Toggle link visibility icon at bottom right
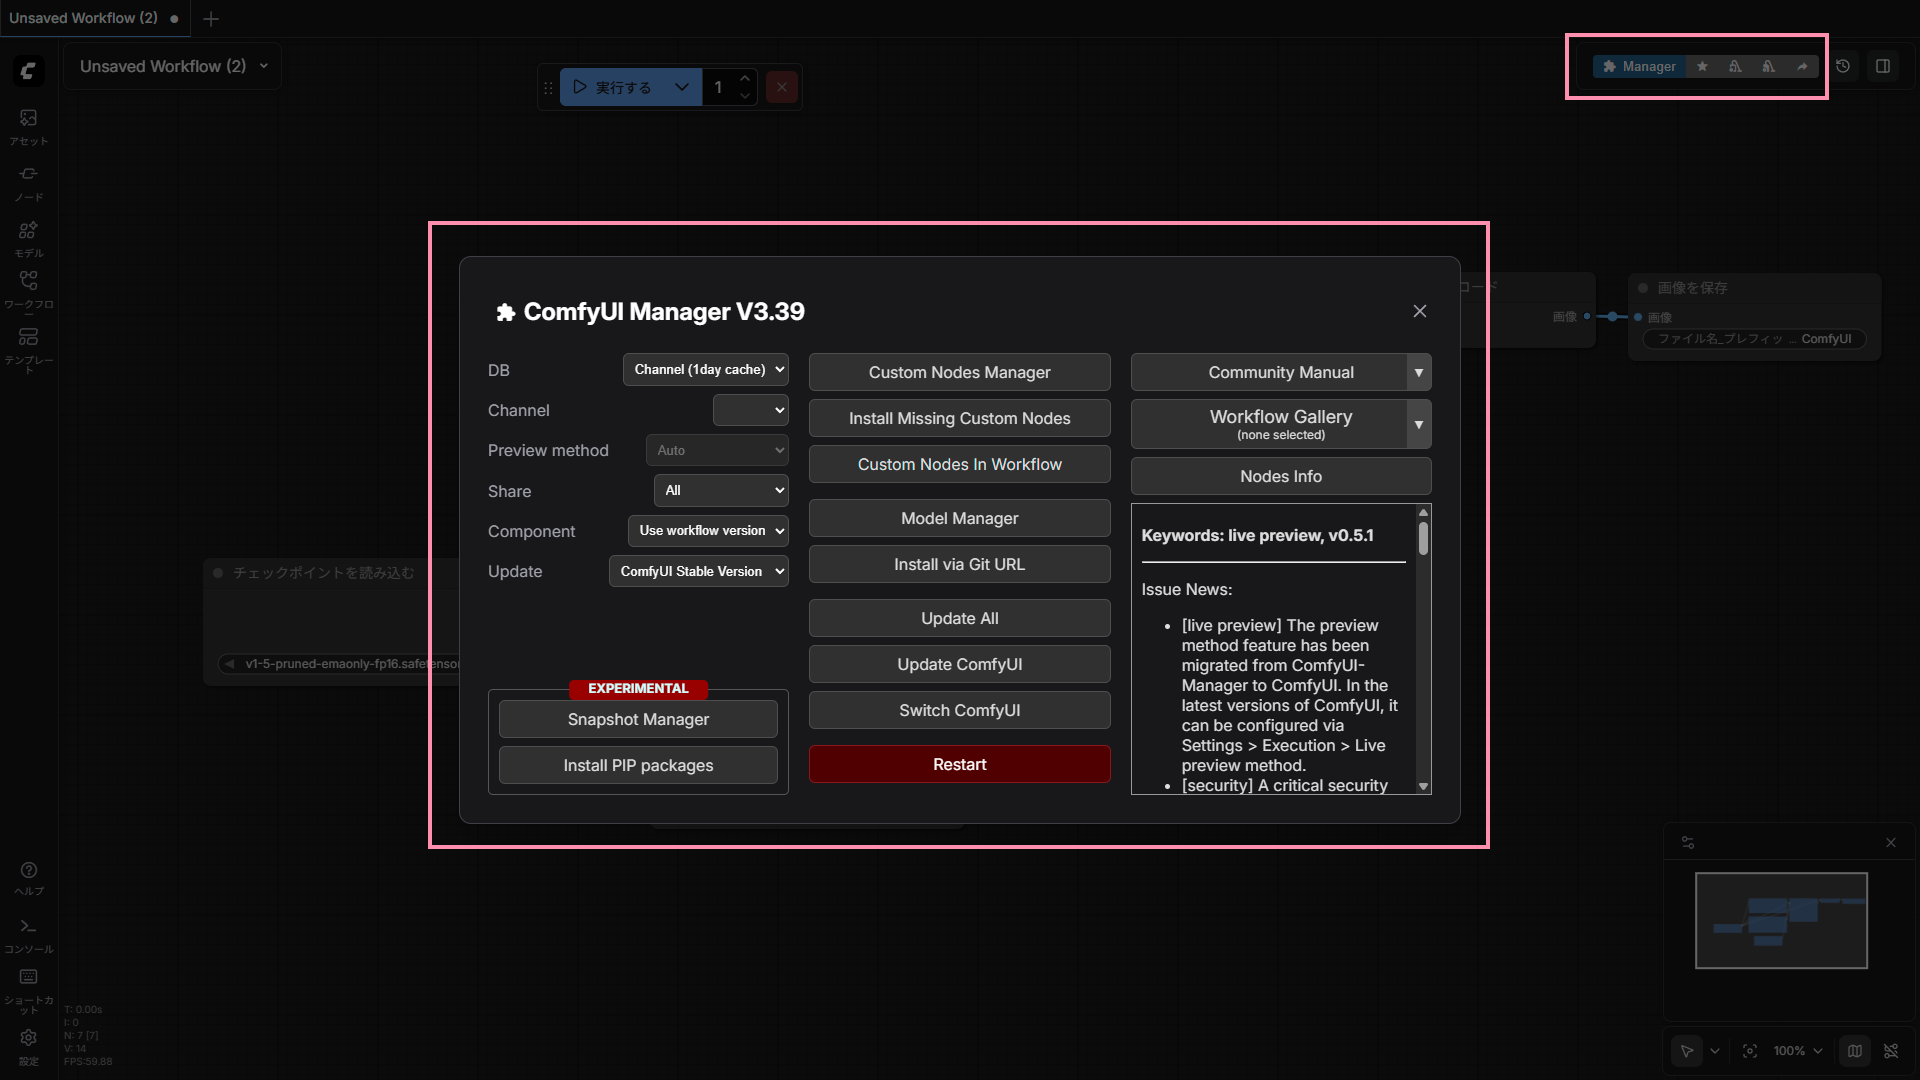The height and width of the screenshot is (1080, 1920). click(1891, 1051)
